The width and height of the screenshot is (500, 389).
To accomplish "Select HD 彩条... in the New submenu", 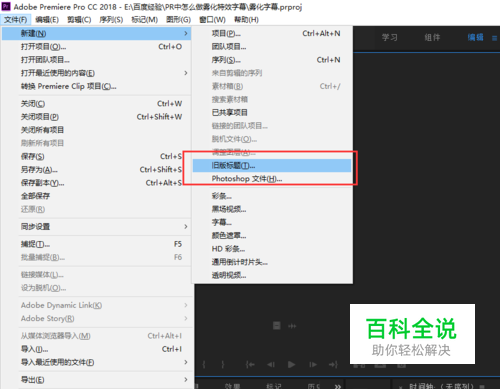I will (x=272, y=249).
